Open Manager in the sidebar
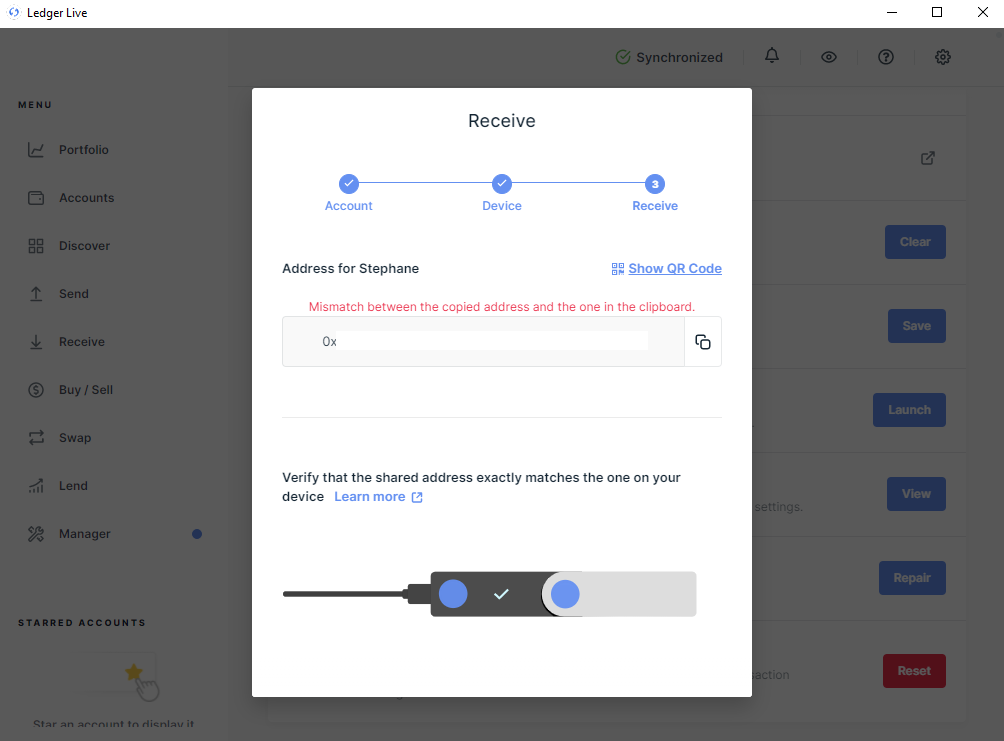 coord(84,534)
